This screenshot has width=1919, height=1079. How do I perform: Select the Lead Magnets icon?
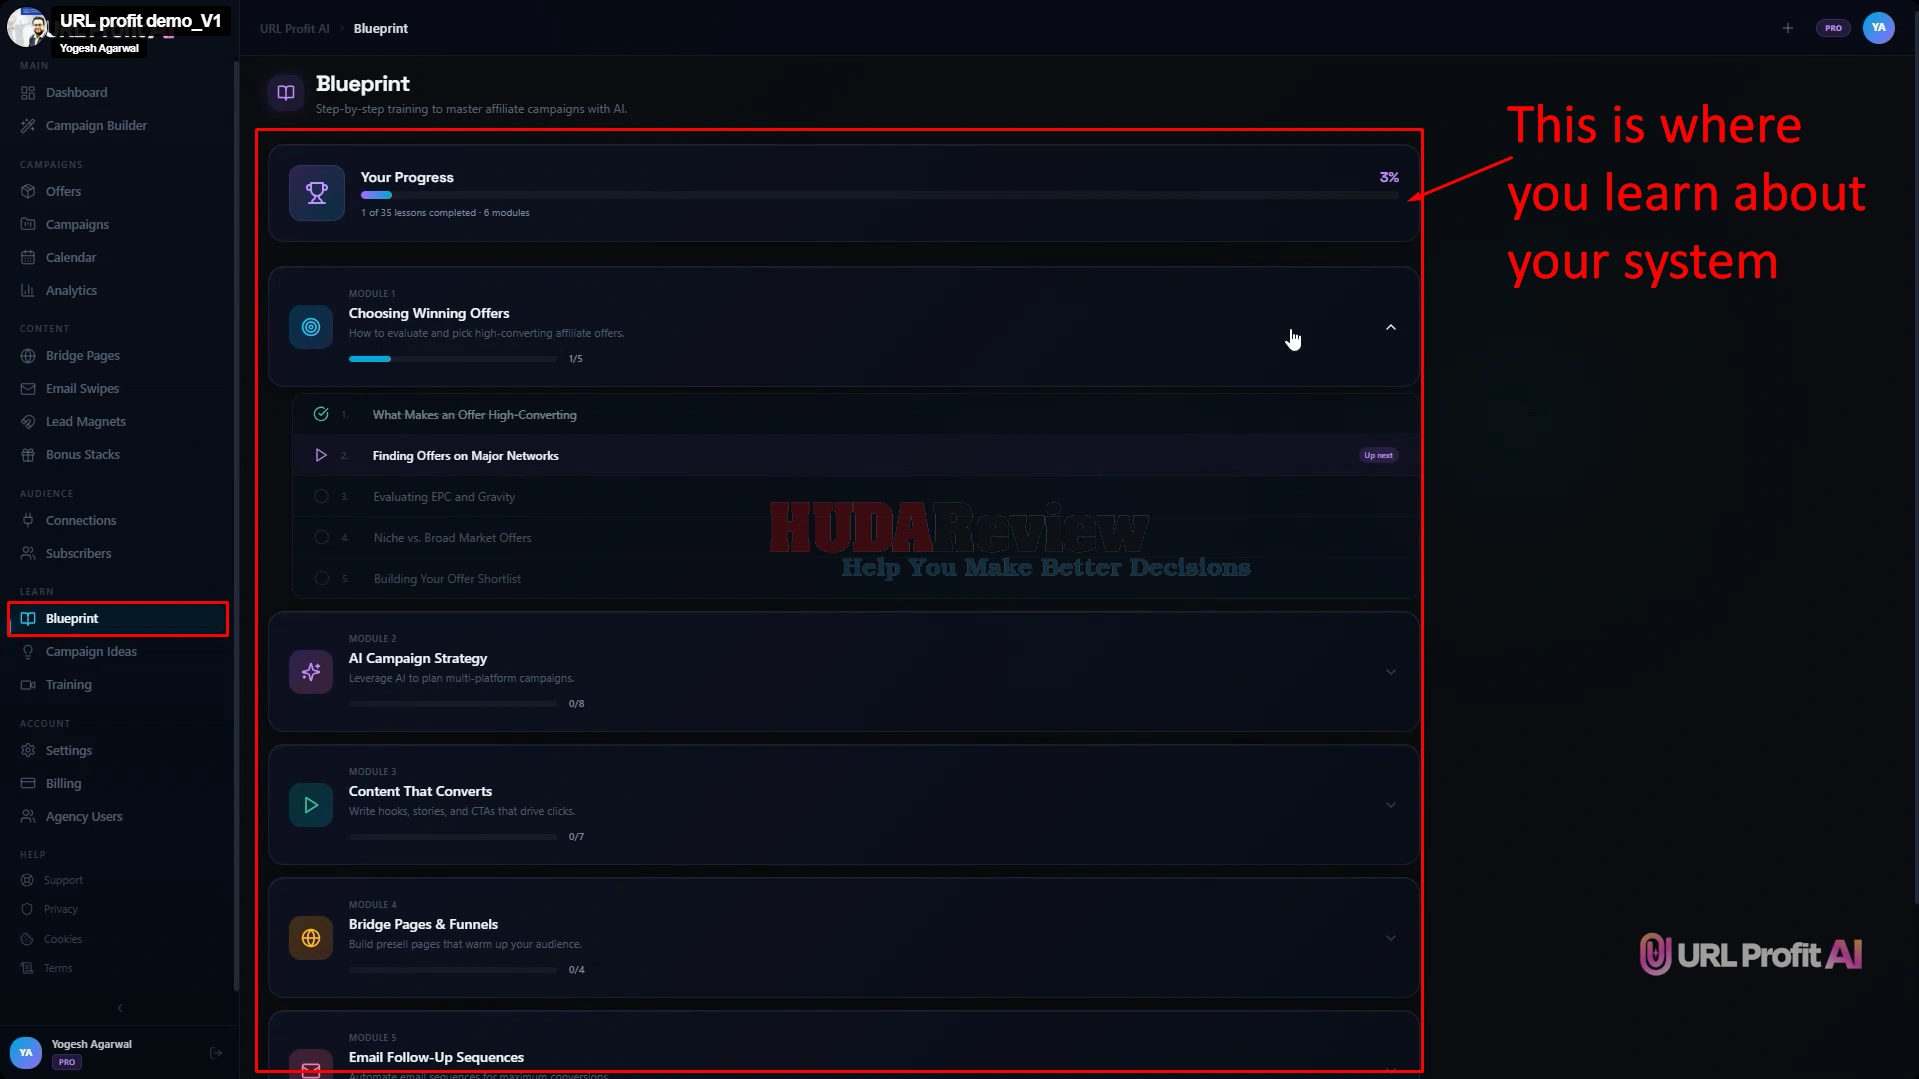[28, 422]
